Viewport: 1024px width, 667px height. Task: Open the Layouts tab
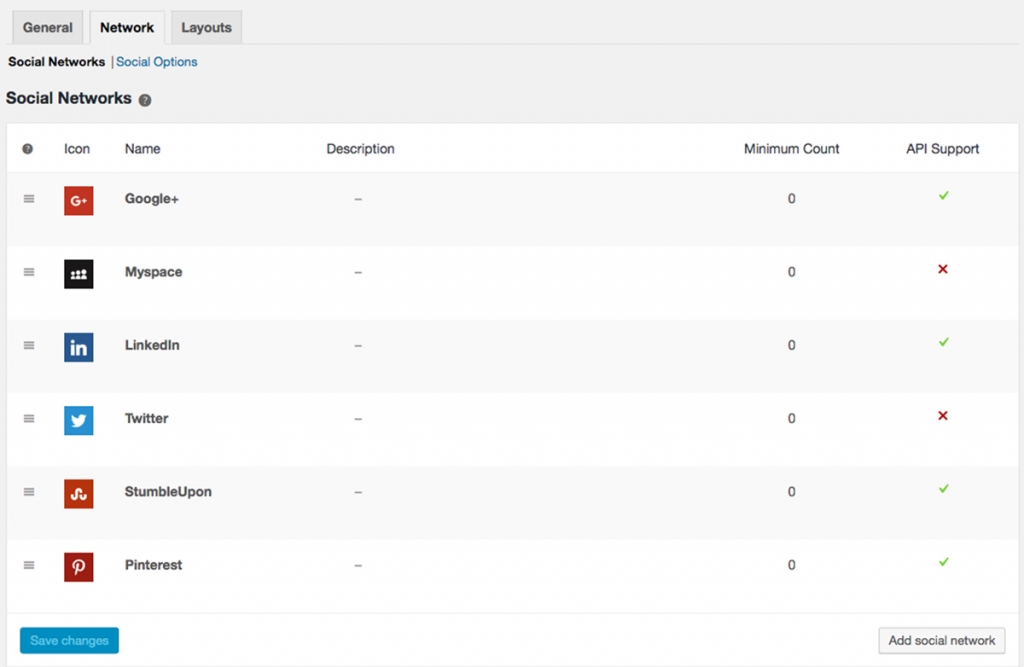tap(206, 28)
